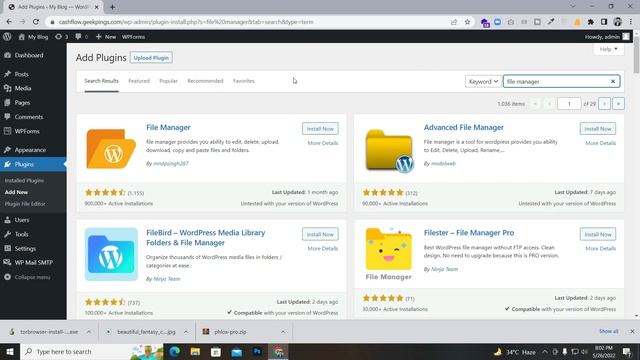Open the Add New submenu item

tap(16, 192)
